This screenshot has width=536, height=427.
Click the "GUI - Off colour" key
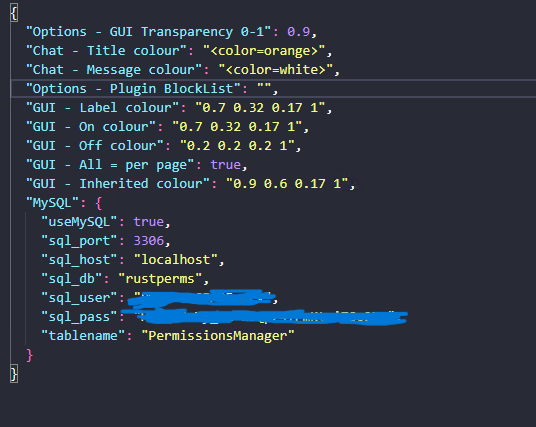[x=95, y=146]
